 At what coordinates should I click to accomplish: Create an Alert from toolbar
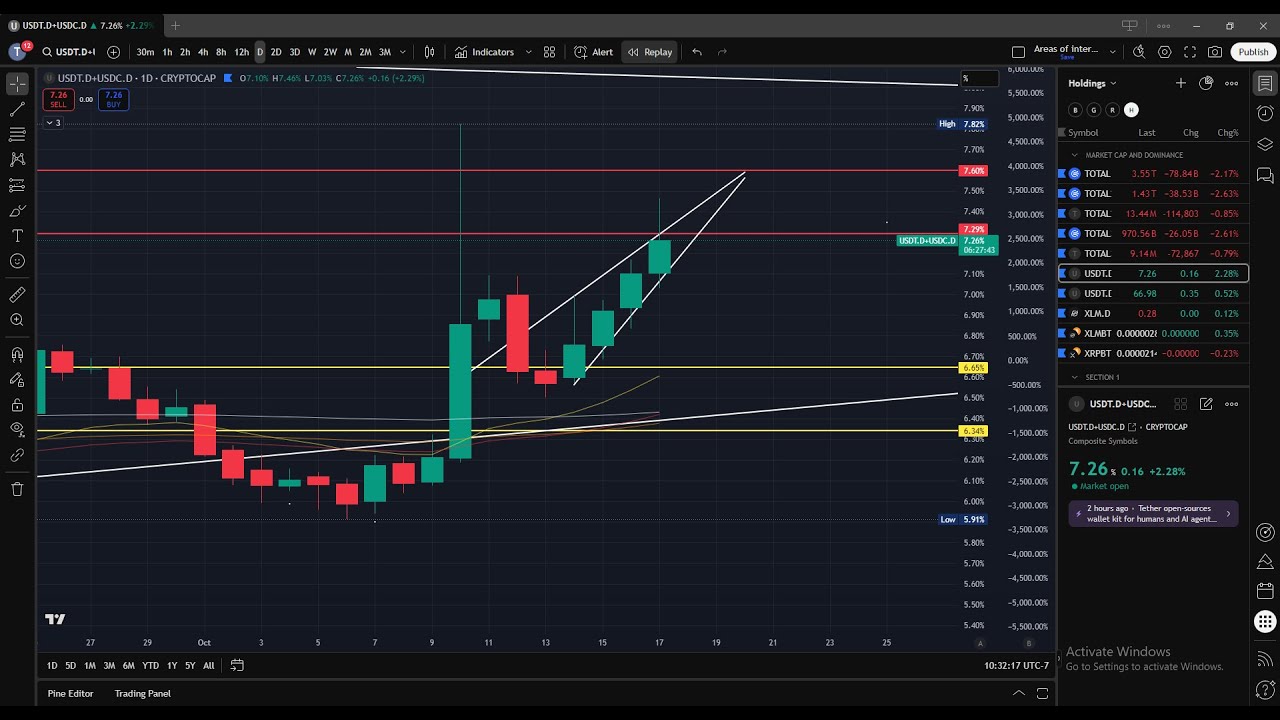[593, 52]
